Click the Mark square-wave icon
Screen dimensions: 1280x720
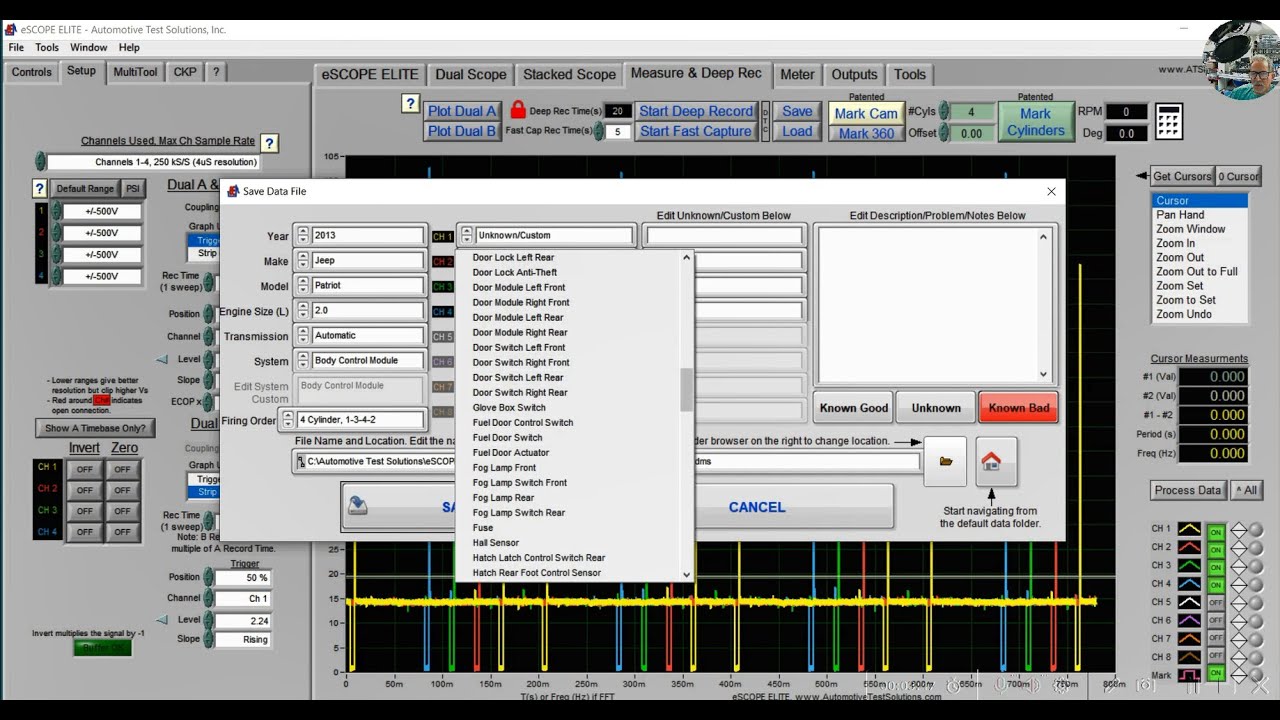(1189, 675)
